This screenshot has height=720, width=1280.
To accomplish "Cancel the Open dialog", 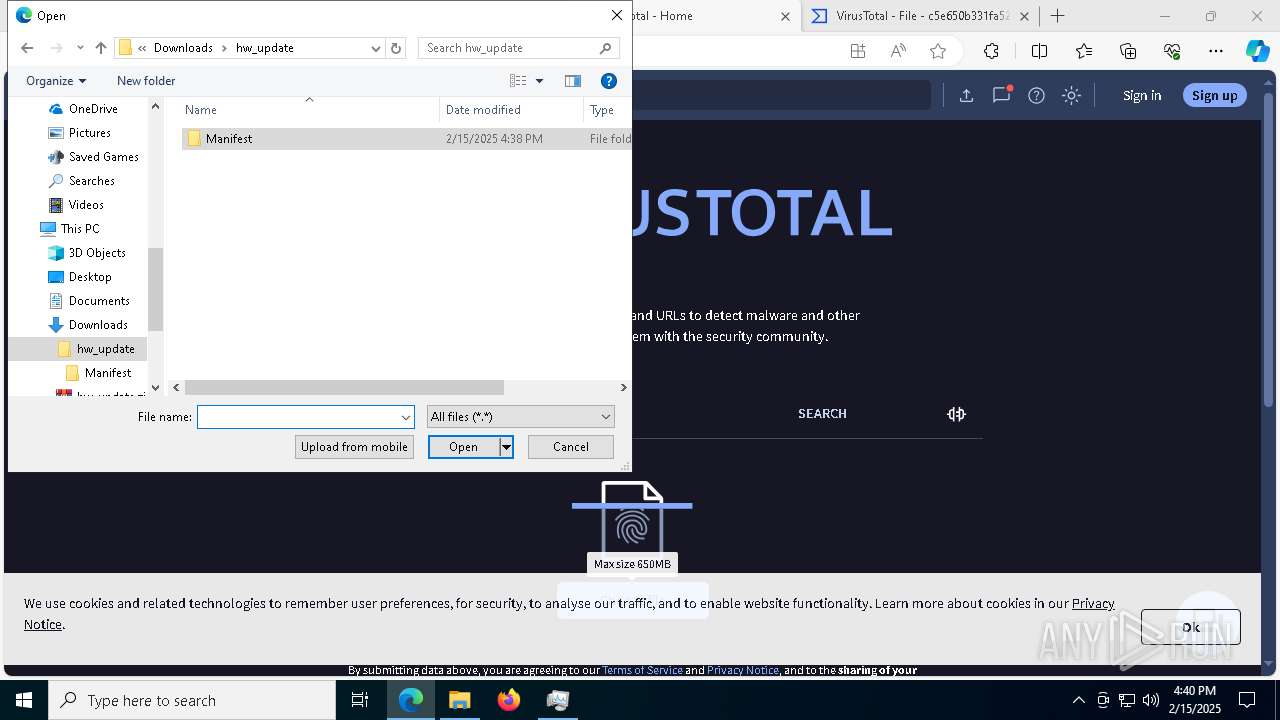I will (x=571, y=447).
